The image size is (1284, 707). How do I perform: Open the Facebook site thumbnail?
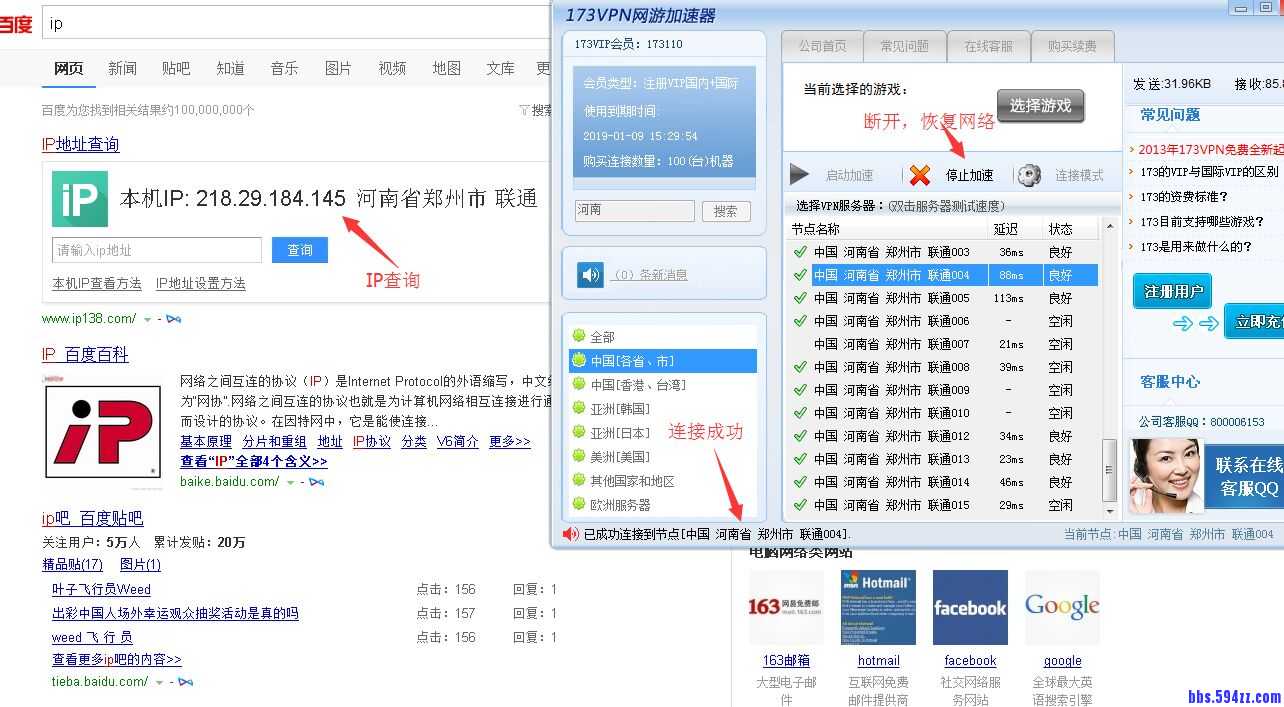point(970,607)
